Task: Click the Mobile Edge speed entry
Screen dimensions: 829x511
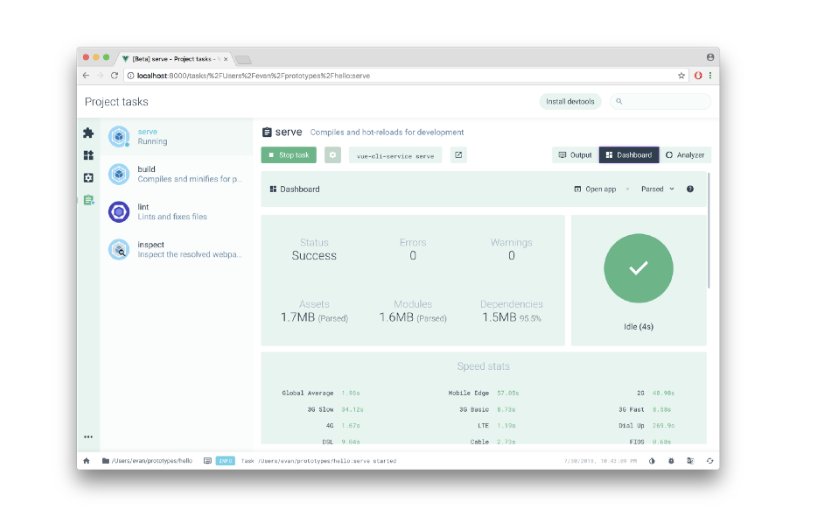Action: coord(484,393)
